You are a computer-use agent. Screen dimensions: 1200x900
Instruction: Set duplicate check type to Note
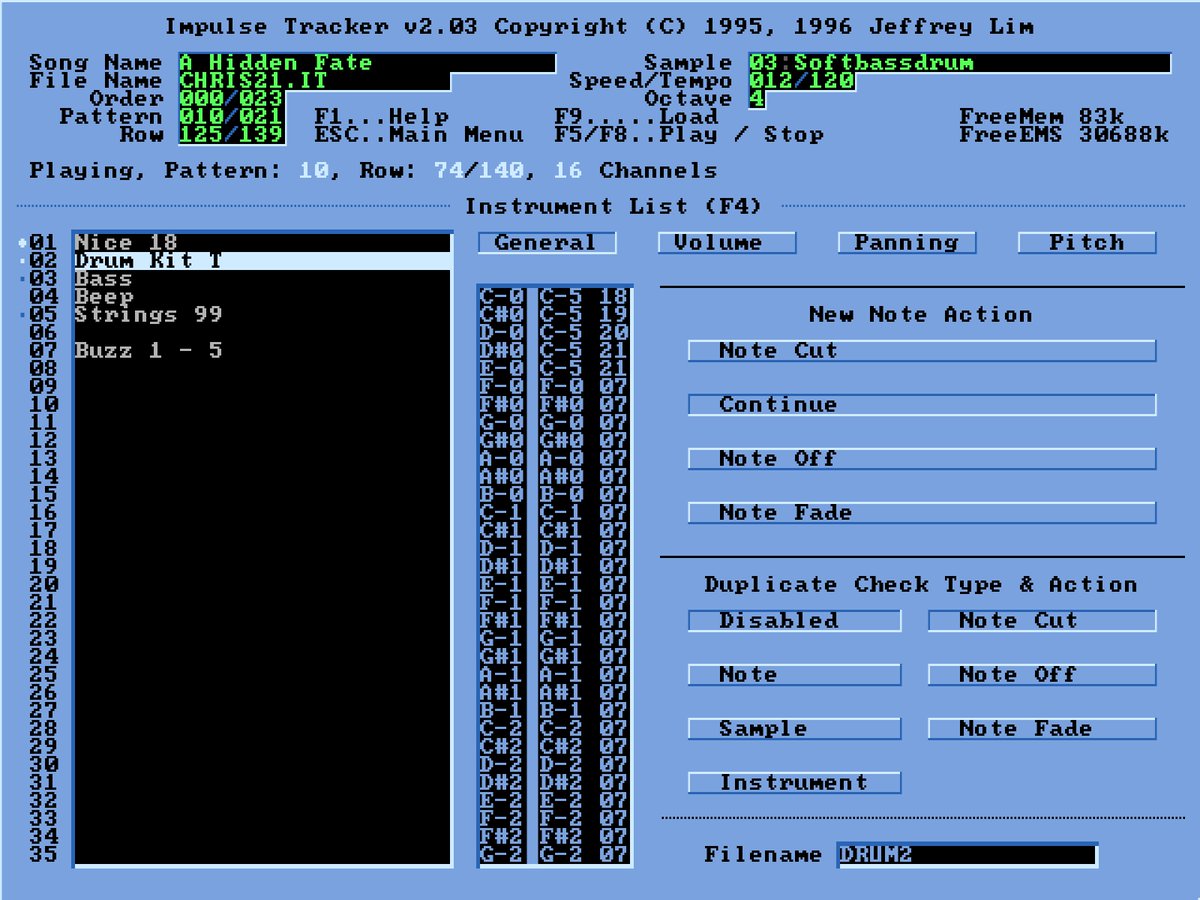click(x=795, y=675)
